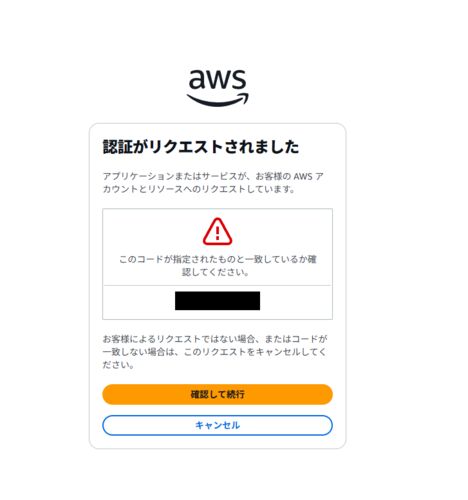
Task: Click the line starting お客様によるリクエストではない
Action: [215, 339]
